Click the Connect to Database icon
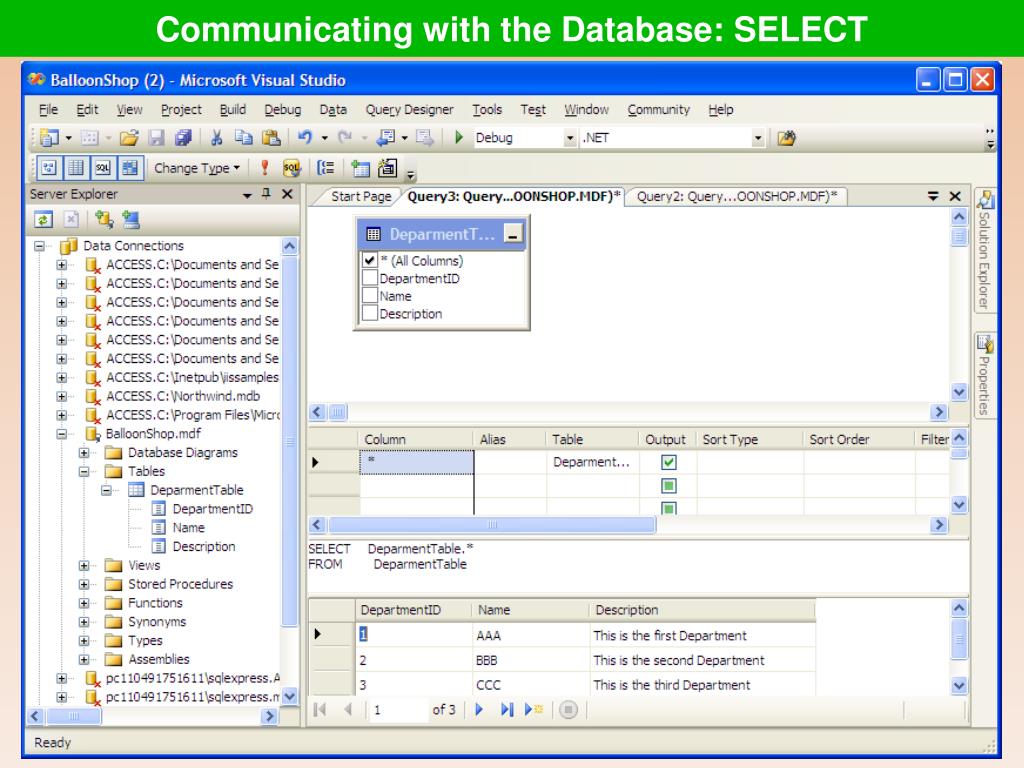 [104, 219]
